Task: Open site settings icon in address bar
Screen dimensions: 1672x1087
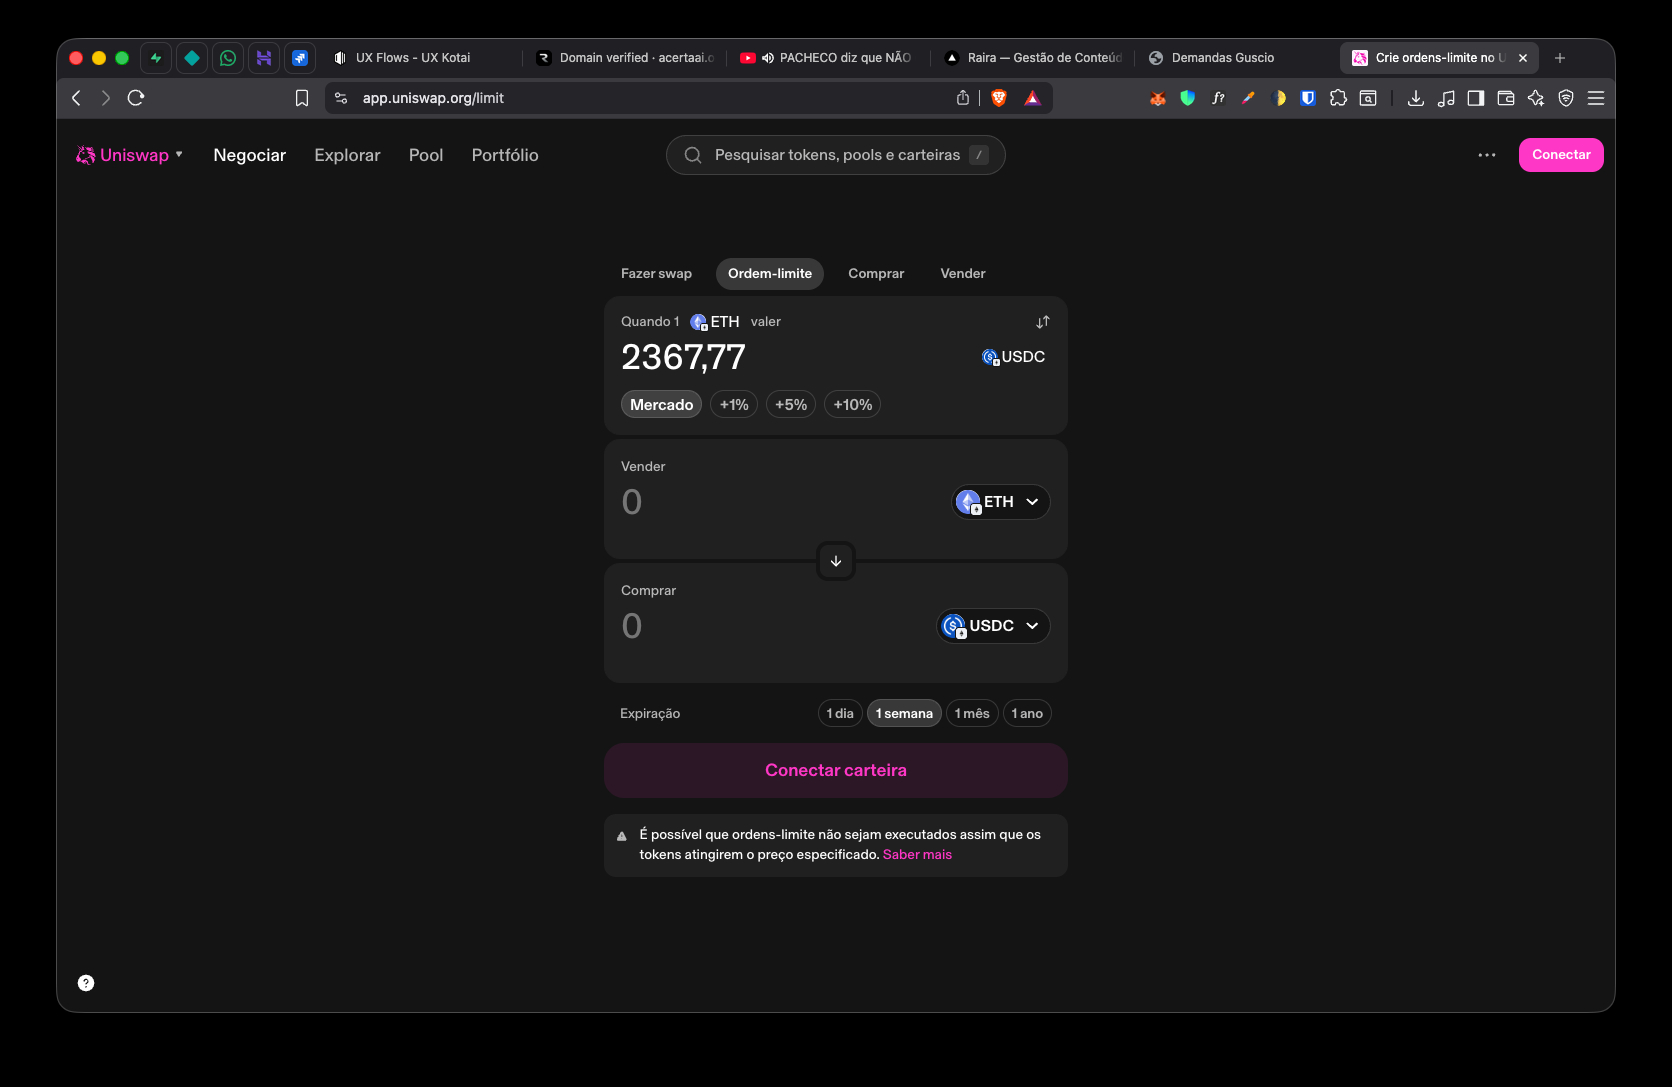Action: (341, 98)
